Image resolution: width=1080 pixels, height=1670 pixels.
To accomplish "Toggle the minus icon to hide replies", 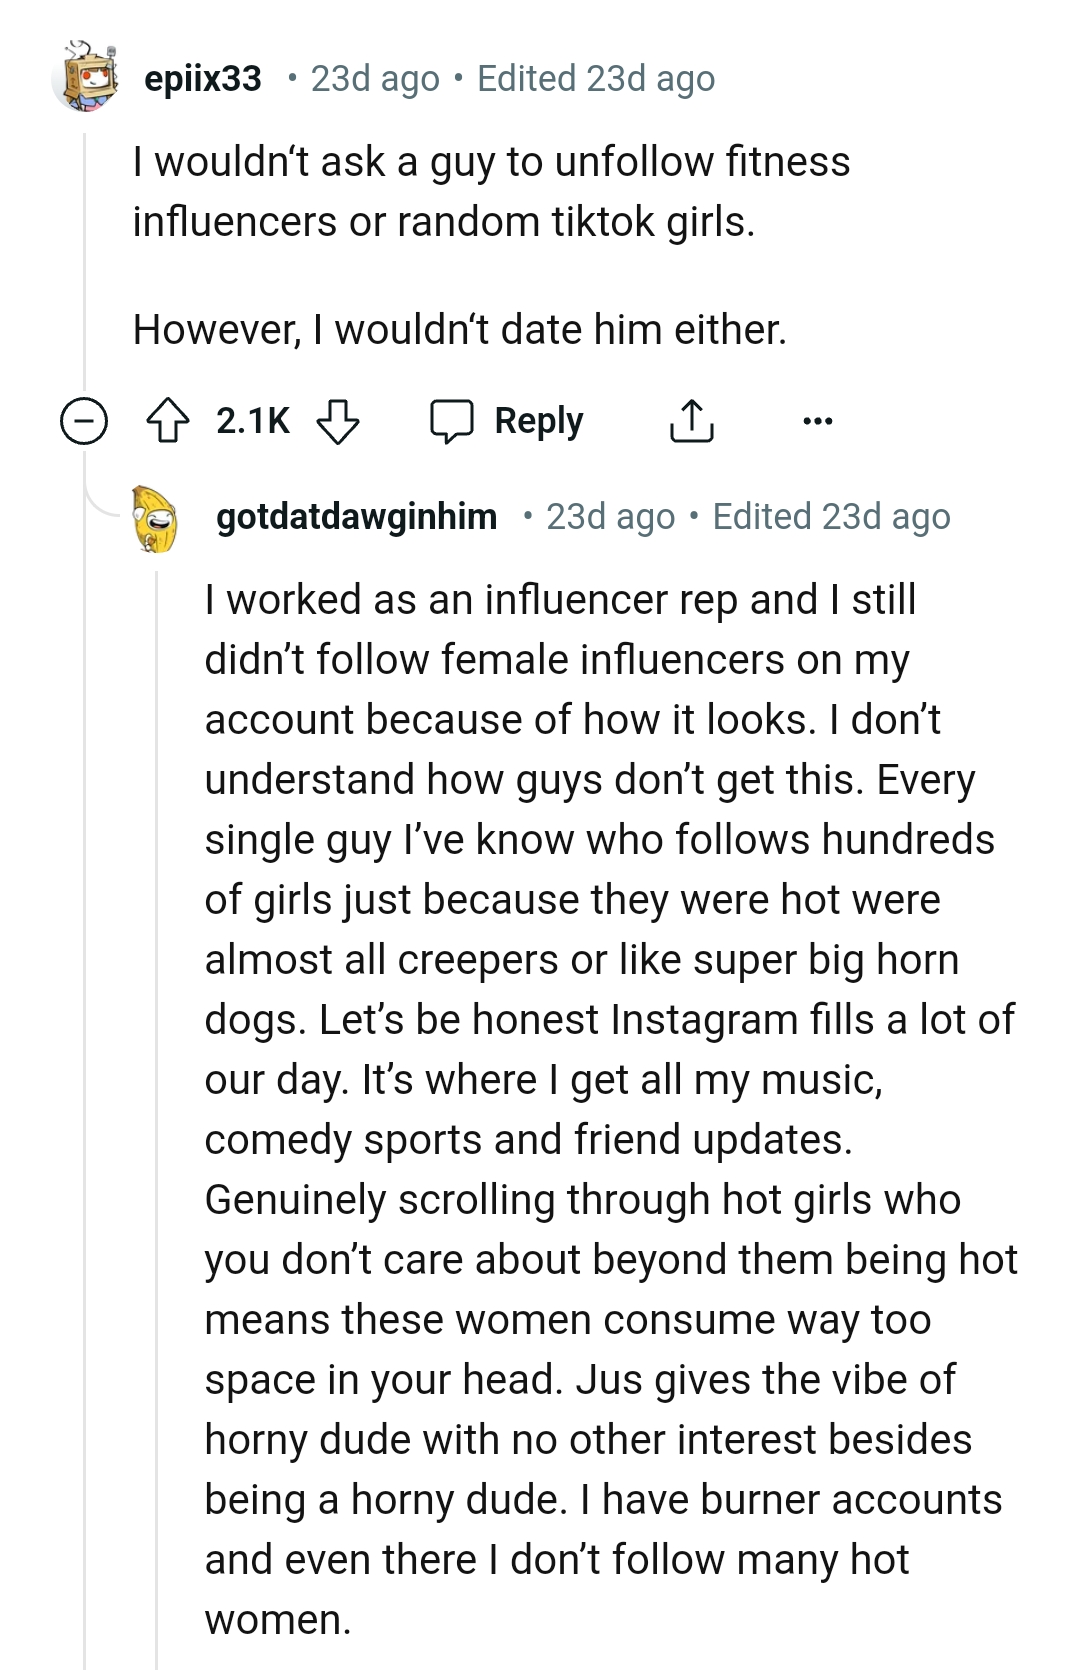I will pyautogui.click(x=85, y=421).
